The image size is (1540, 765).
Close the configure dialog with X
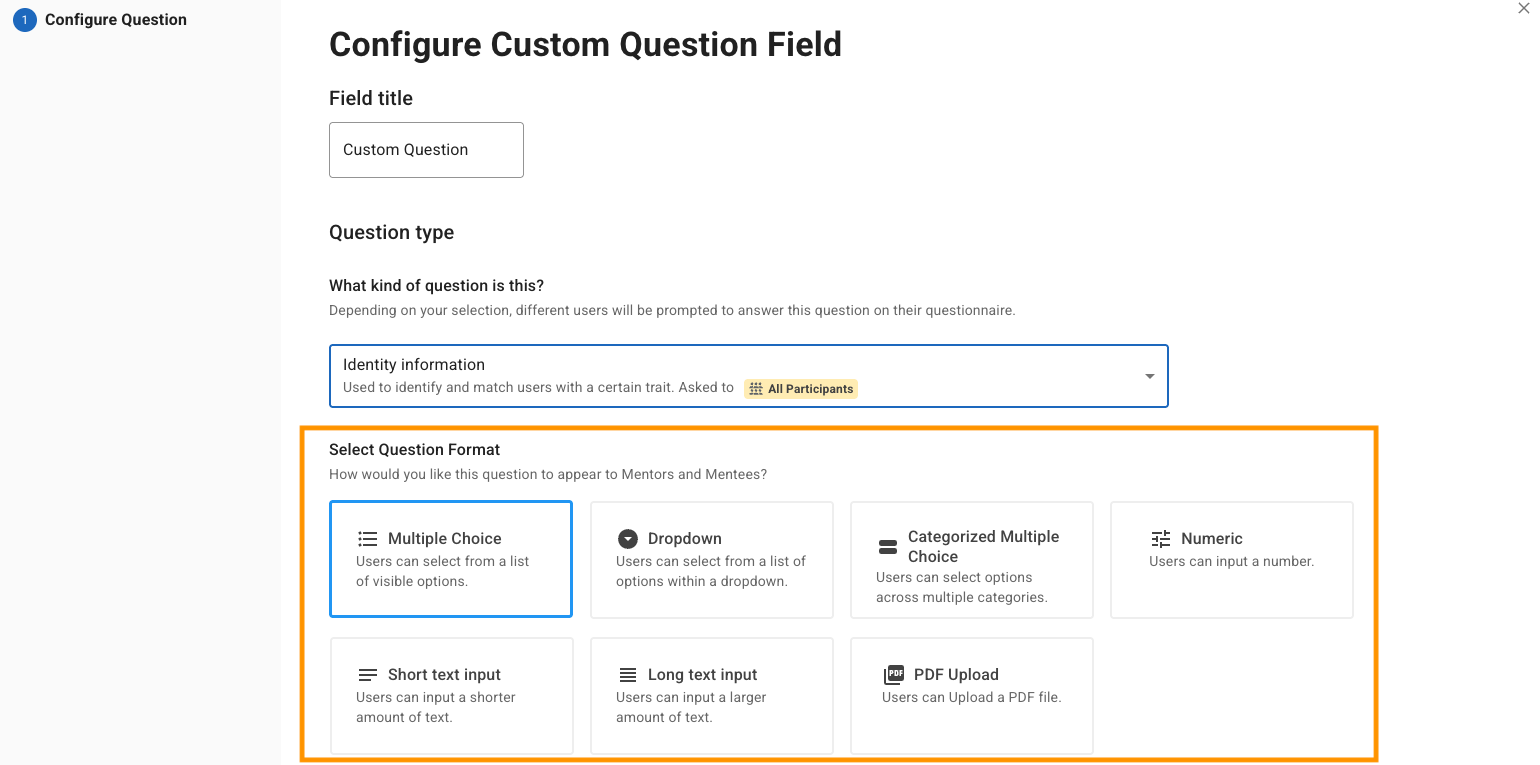1524,9
